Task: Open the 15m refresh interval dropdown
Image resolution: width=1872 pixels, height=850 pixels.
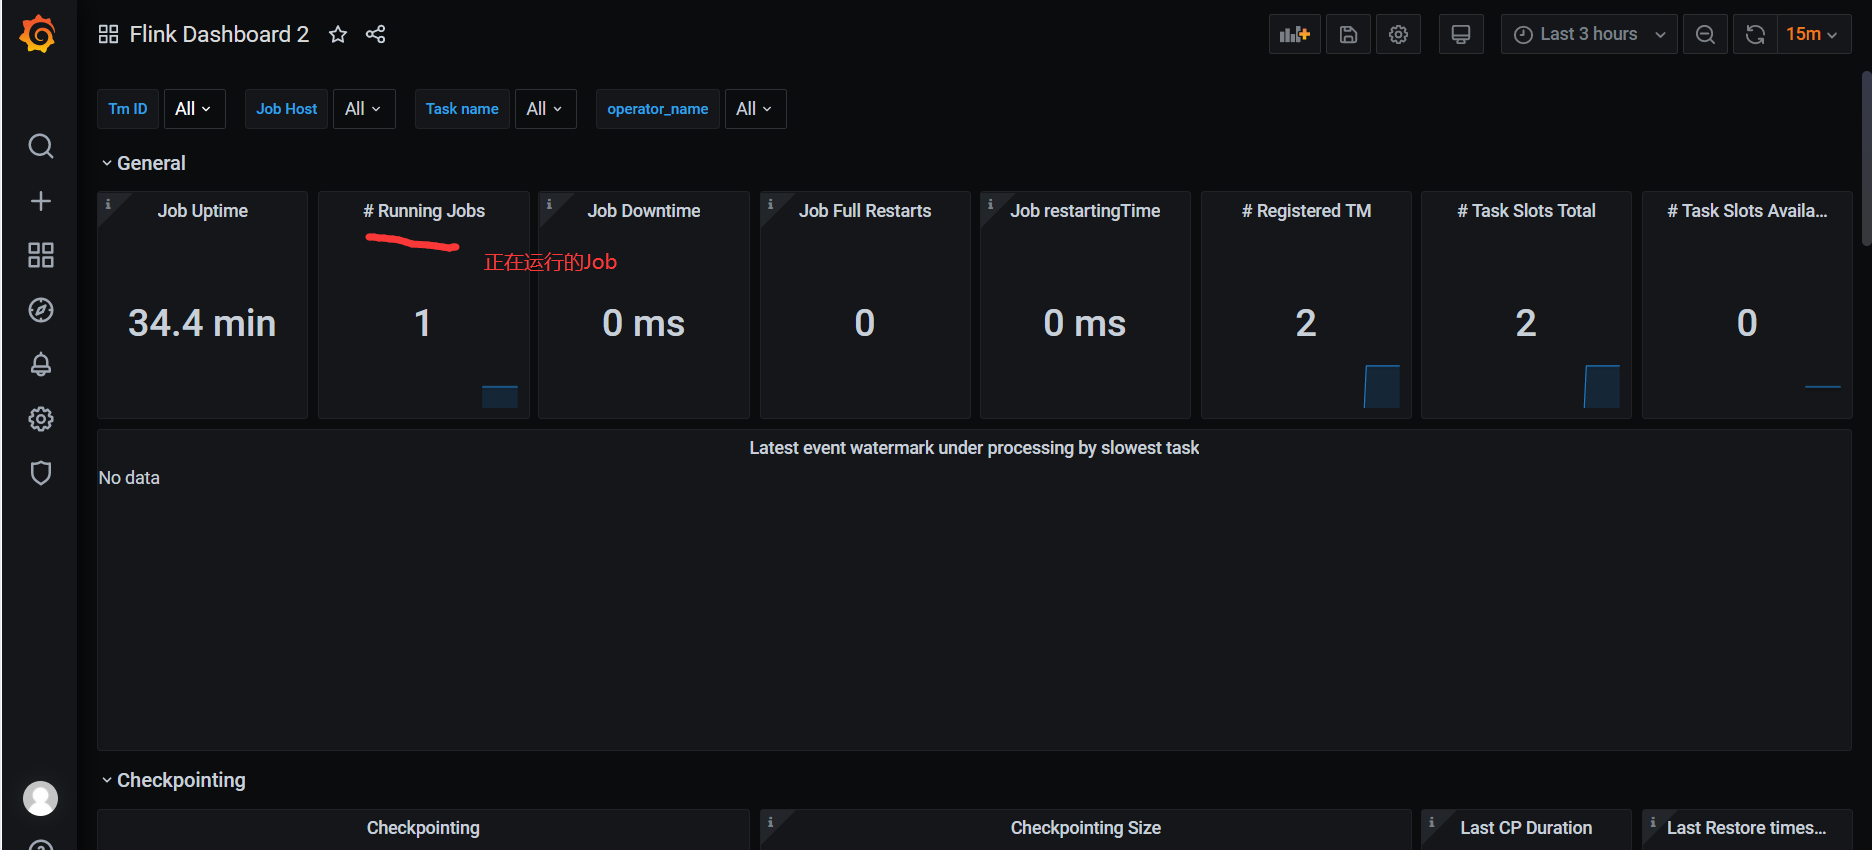Action: pos(1814,34)
